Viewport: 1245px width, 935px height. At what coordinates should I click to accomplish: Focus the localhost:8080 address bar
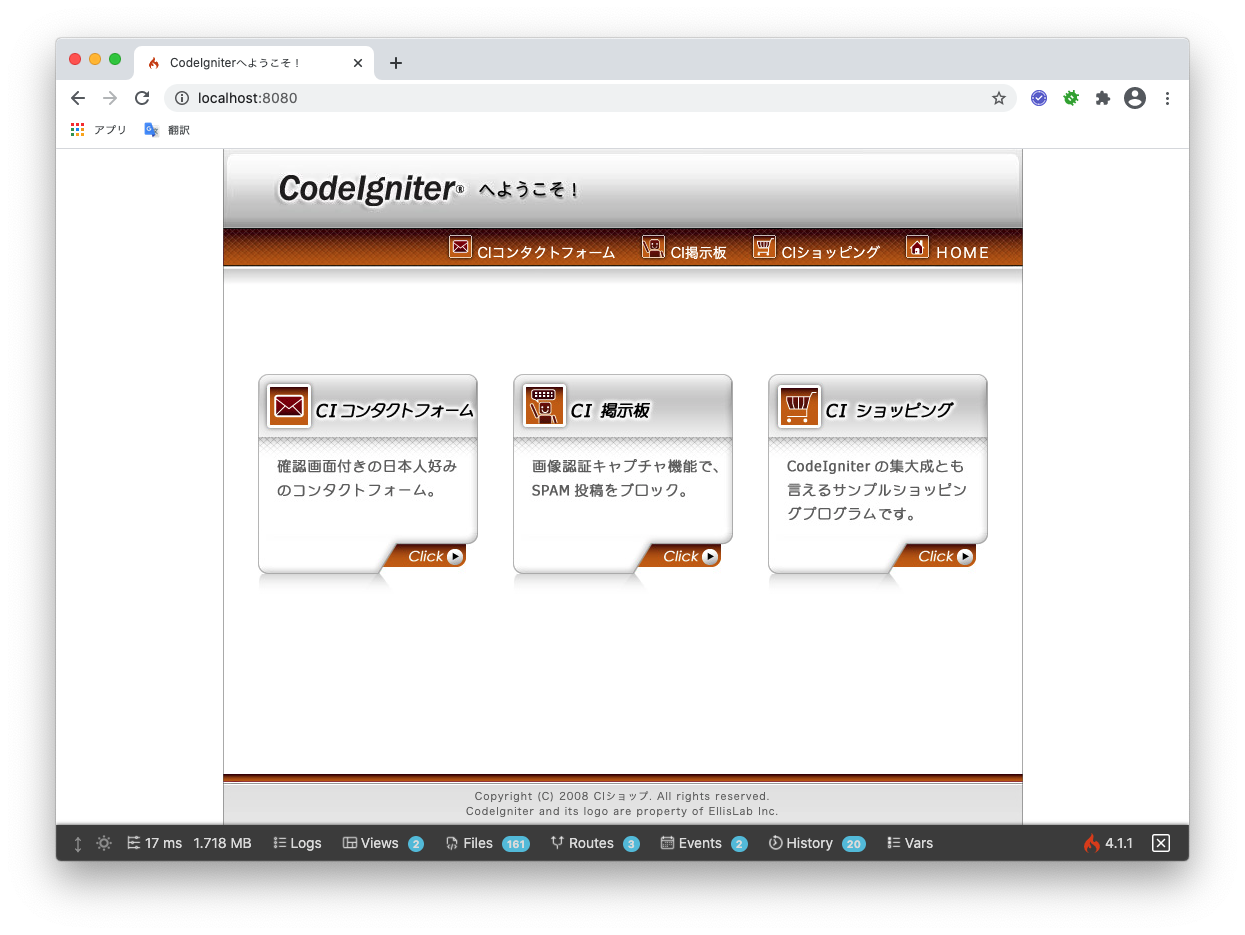pyautogui.click(x=590, y=98)
